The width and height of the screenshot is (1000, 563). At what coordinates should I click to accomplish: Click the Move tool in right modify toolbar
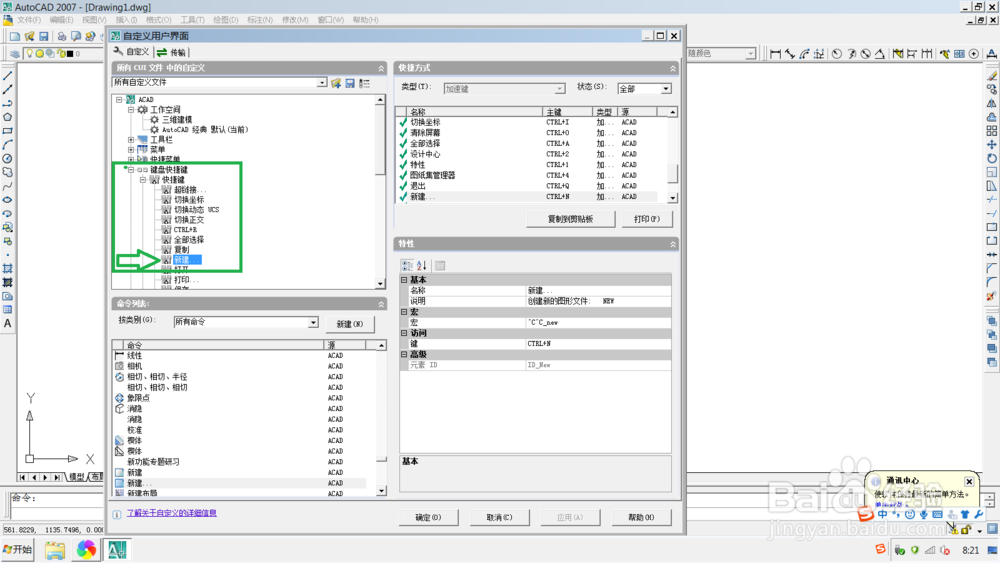tap(991, 145)
